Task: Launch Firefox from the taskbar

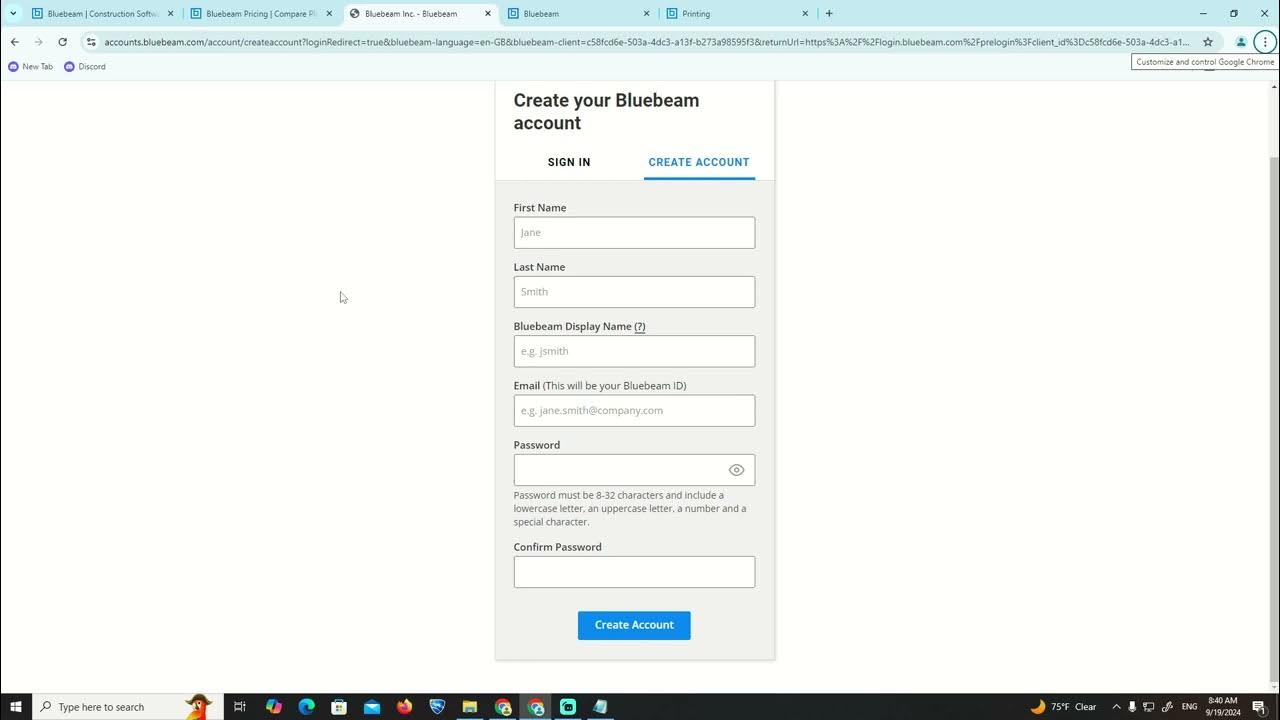Action: click(404, 707)
